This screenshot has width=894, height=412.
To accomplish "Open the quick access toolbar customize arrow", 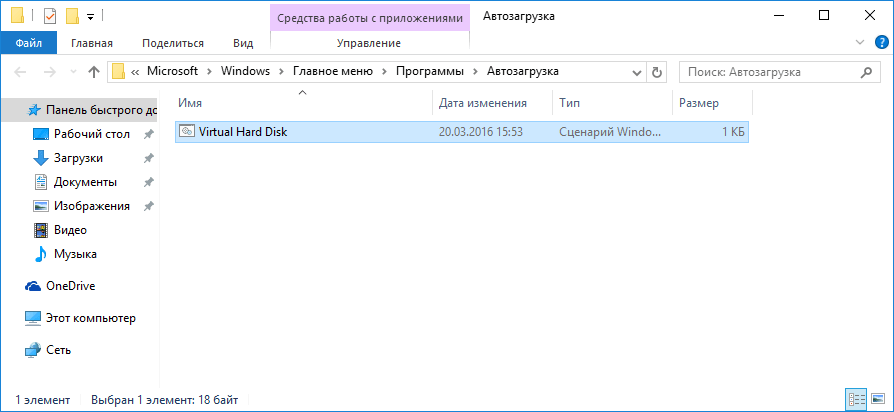I will click(90, 17).
